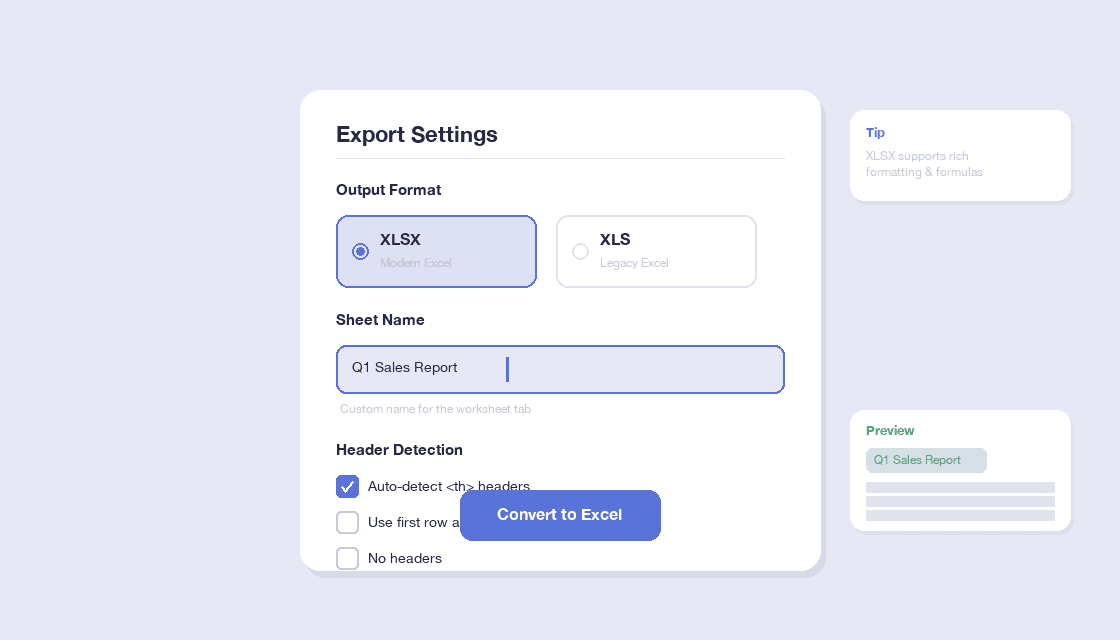
Task: Click the Export Settings title
Action: click(416, 134)
